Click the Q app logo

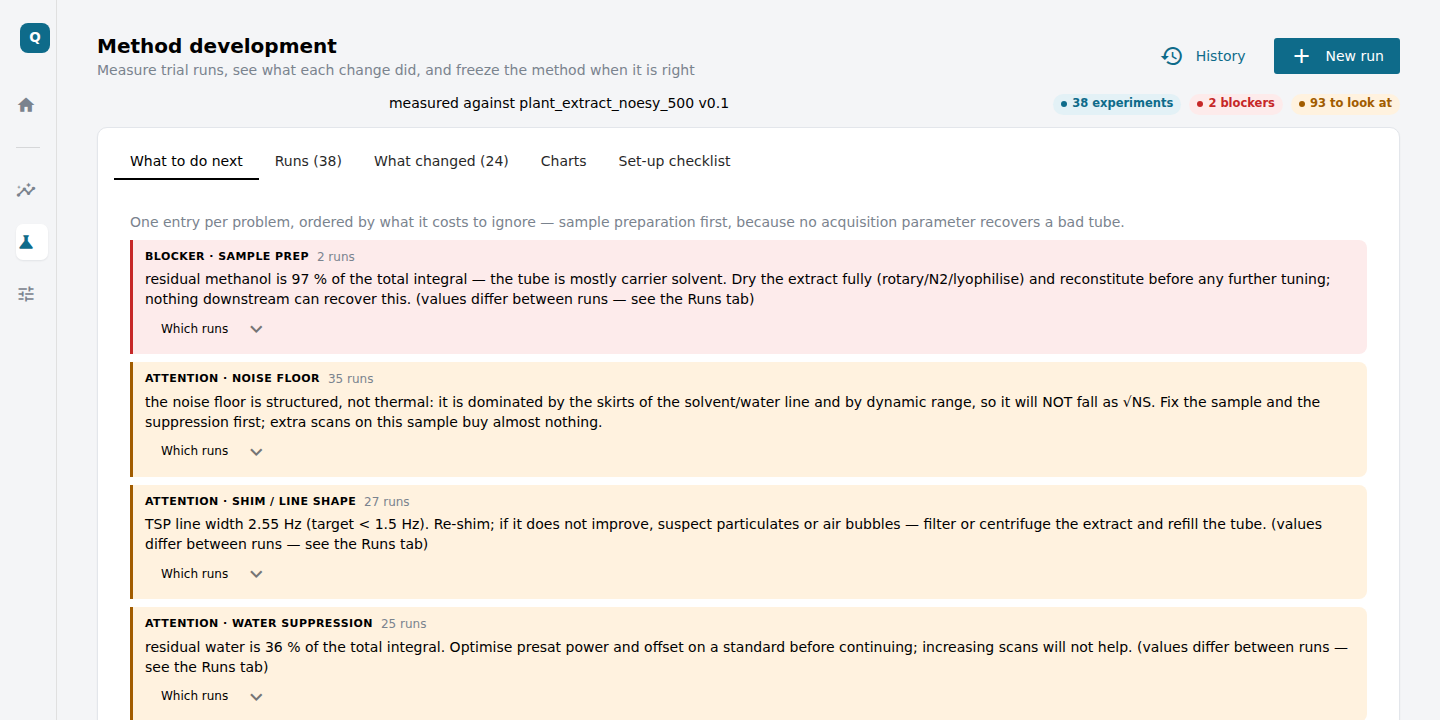click(35, 38)
